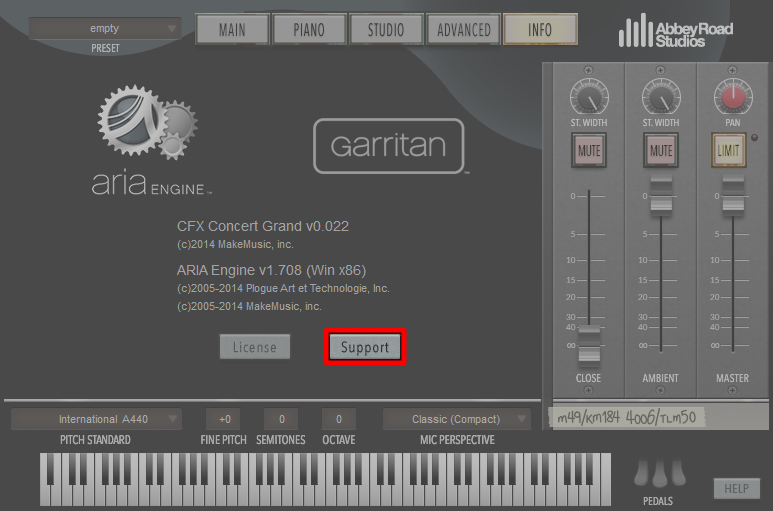Click the Plogue Art et Technologie copyright line
The height and width of the screenshot is (511, 773).
283,288
